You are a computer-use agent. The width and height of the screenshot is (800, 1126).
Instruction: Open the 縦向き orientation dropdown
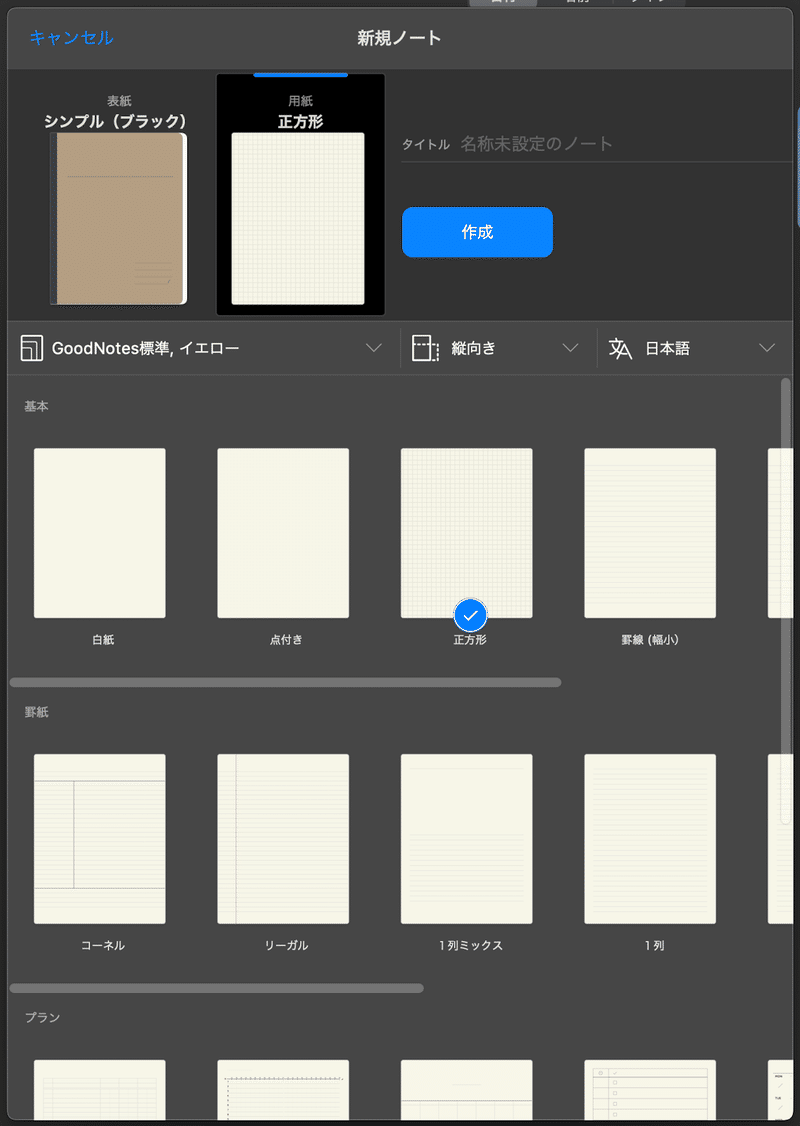click(498, 348)
